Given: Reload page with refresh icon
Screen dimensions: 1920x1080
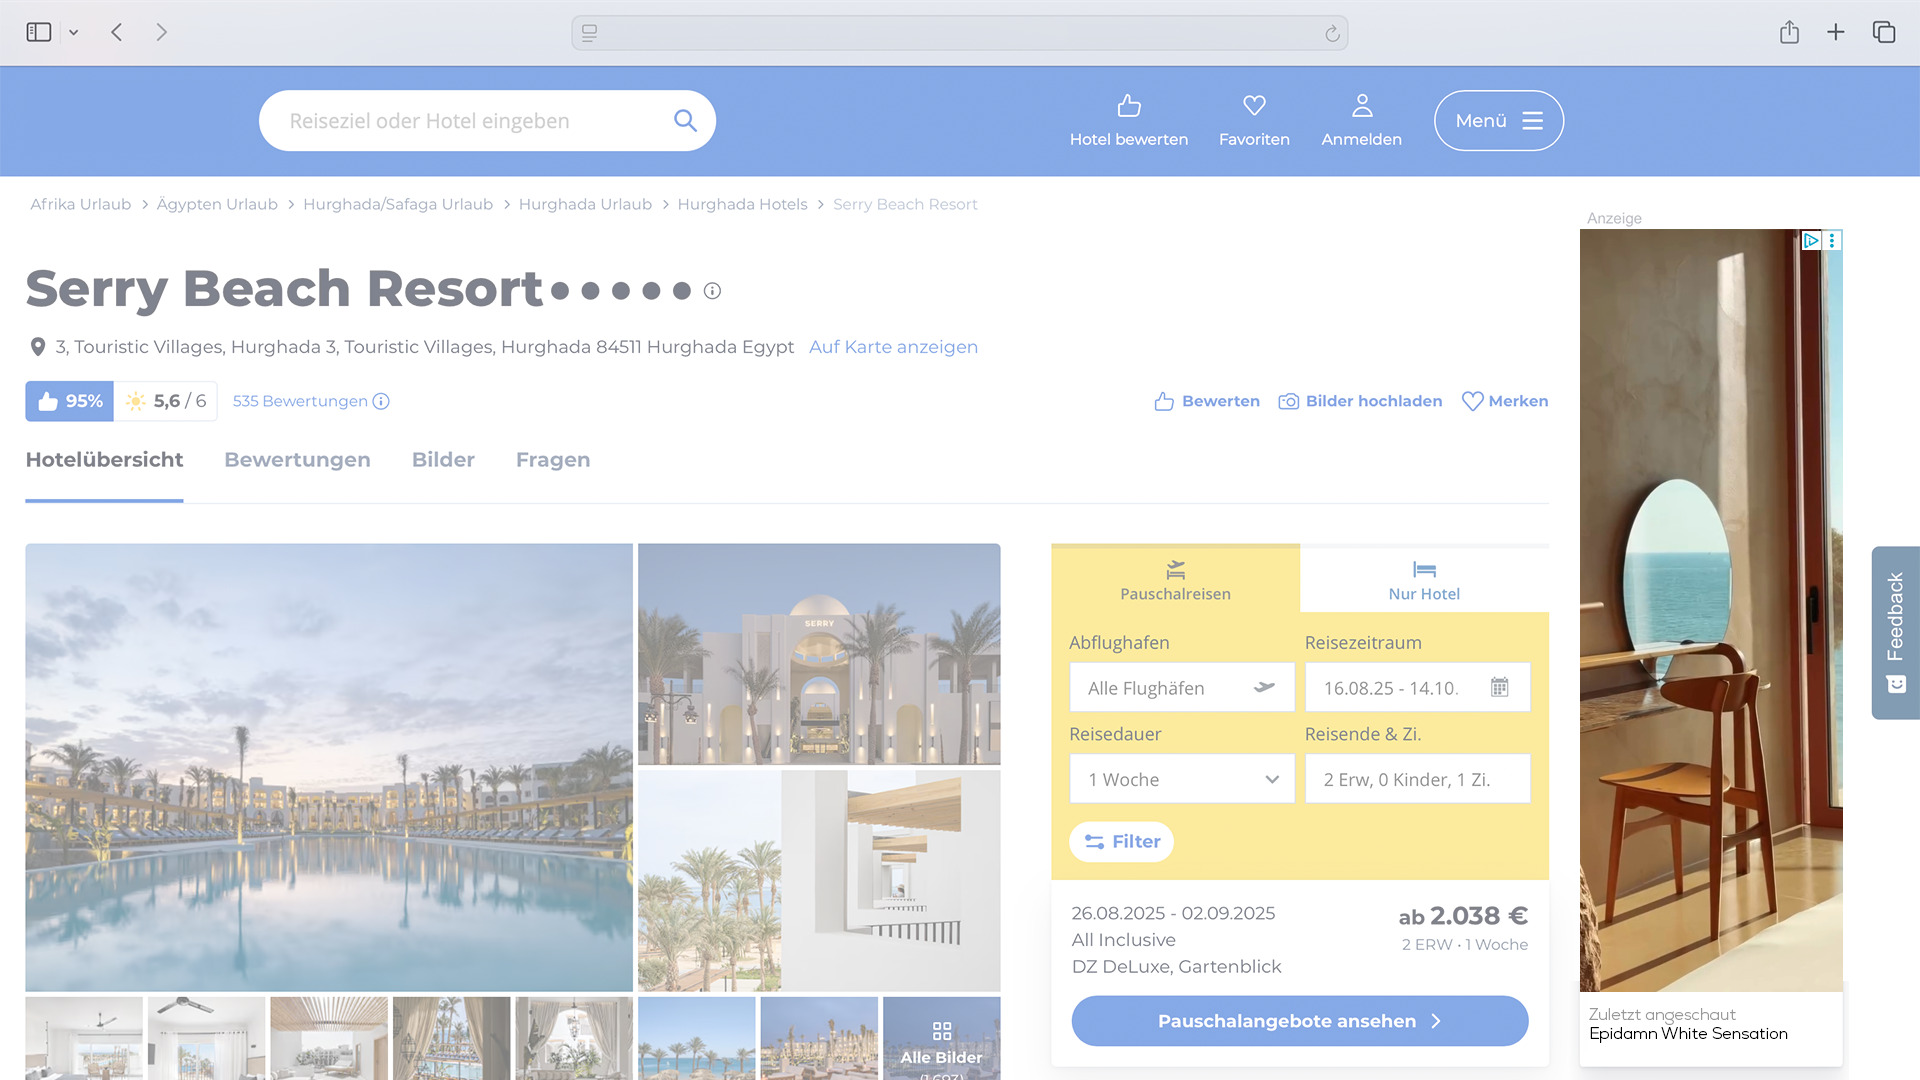Looking at the screenshot, I should pos(1332,33).
